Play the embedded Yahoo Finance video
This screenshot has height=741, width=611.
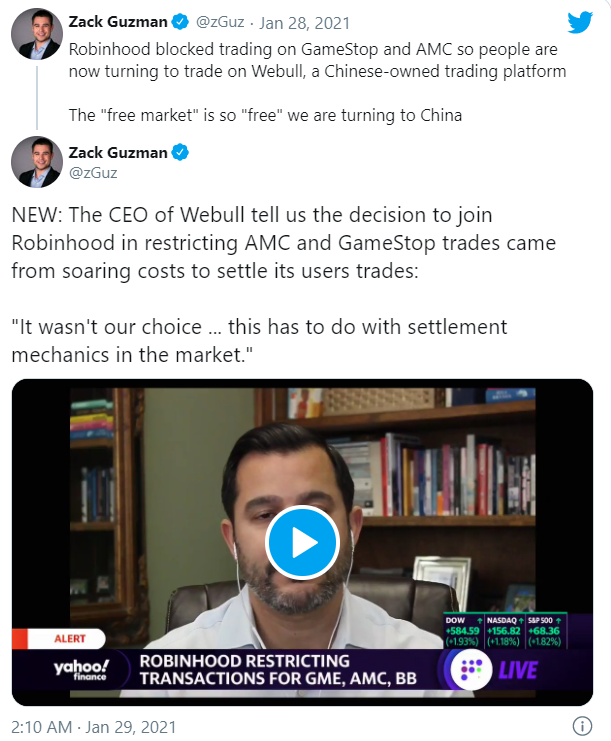point(302,542)
